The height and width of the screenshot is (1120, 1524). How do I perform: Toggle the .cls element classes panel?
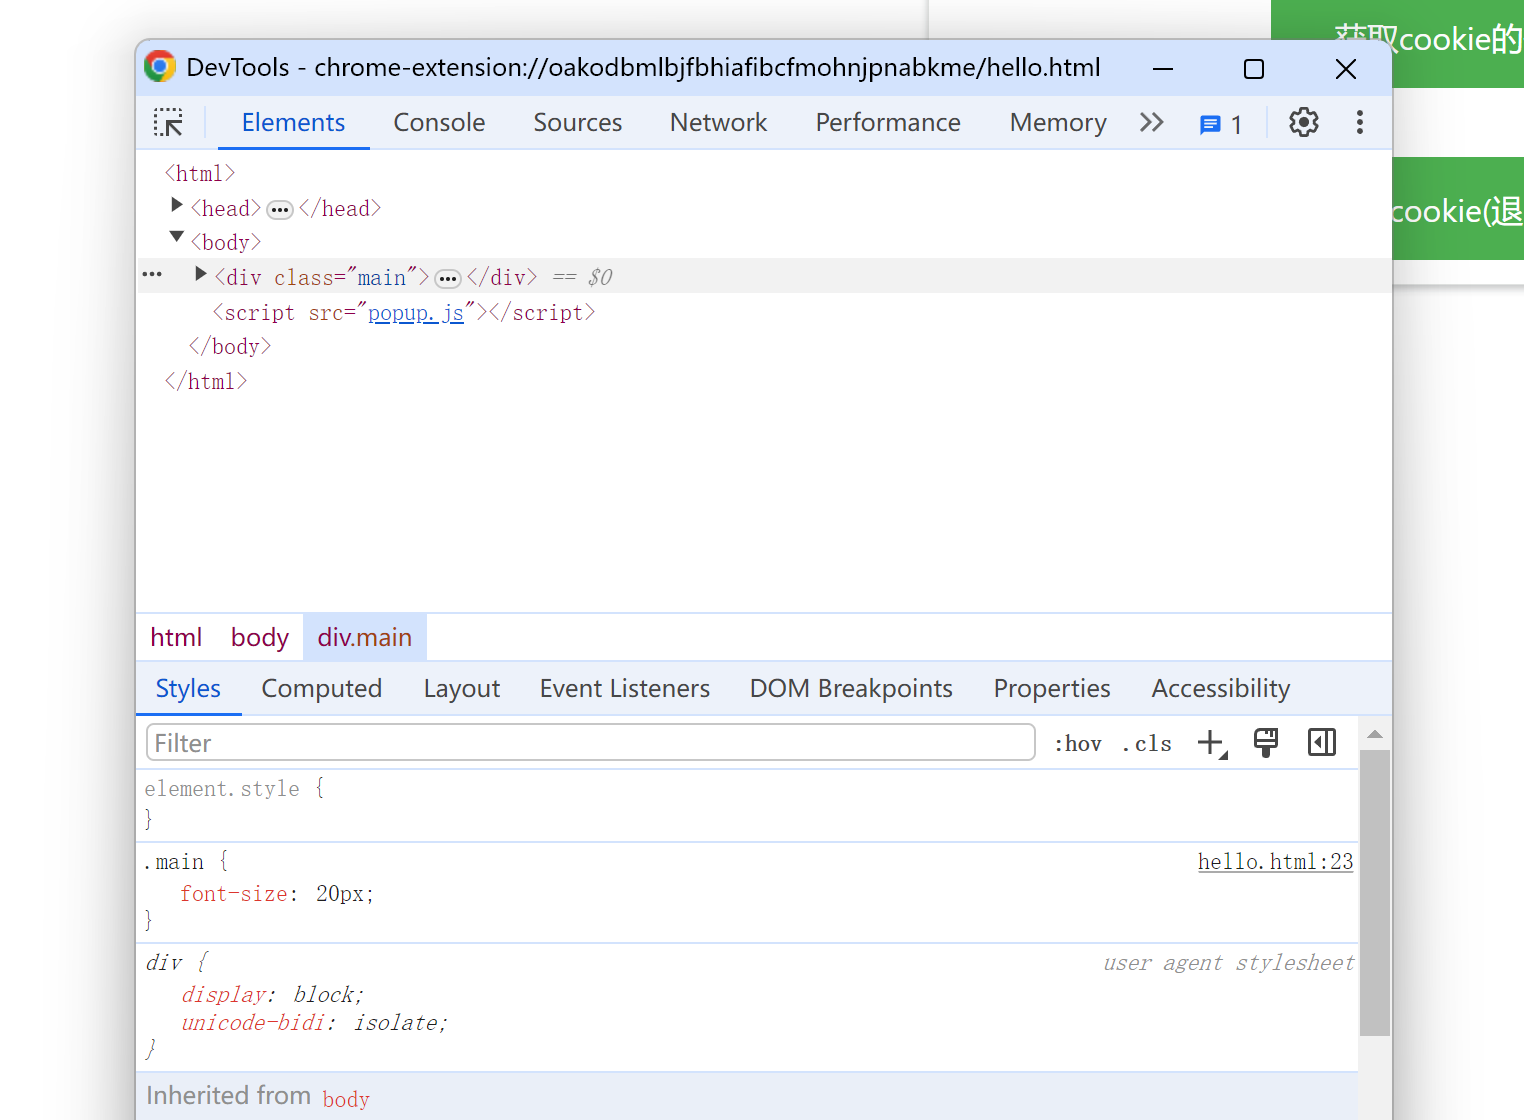1147,744
